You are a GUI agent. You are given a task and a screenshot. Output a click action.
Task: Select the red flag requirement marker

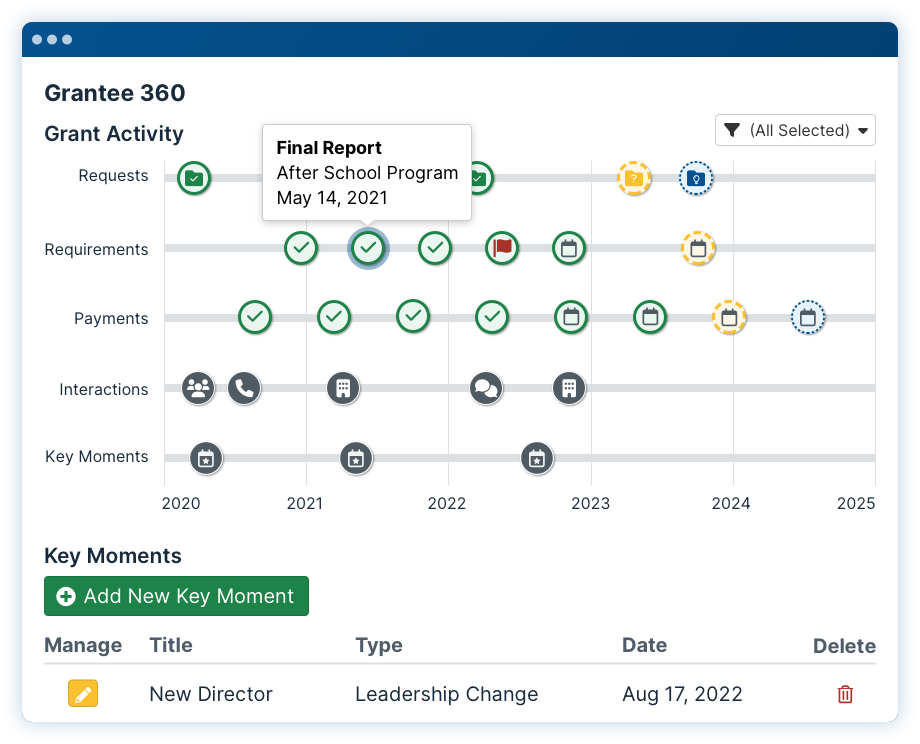pos(502,248)
